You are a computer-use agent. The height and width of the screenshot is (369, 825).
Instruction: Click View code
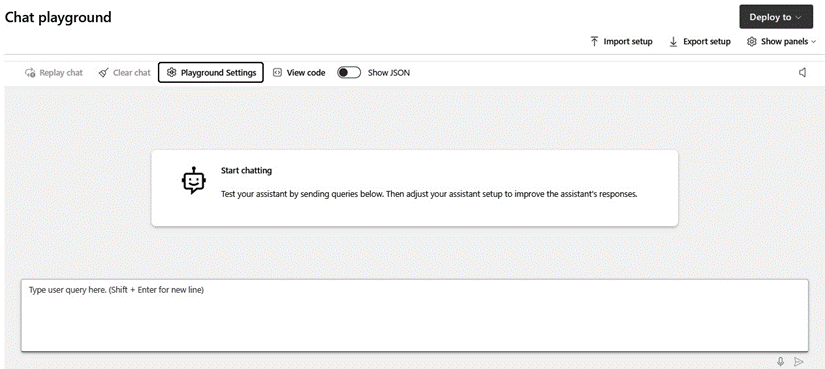299,73
